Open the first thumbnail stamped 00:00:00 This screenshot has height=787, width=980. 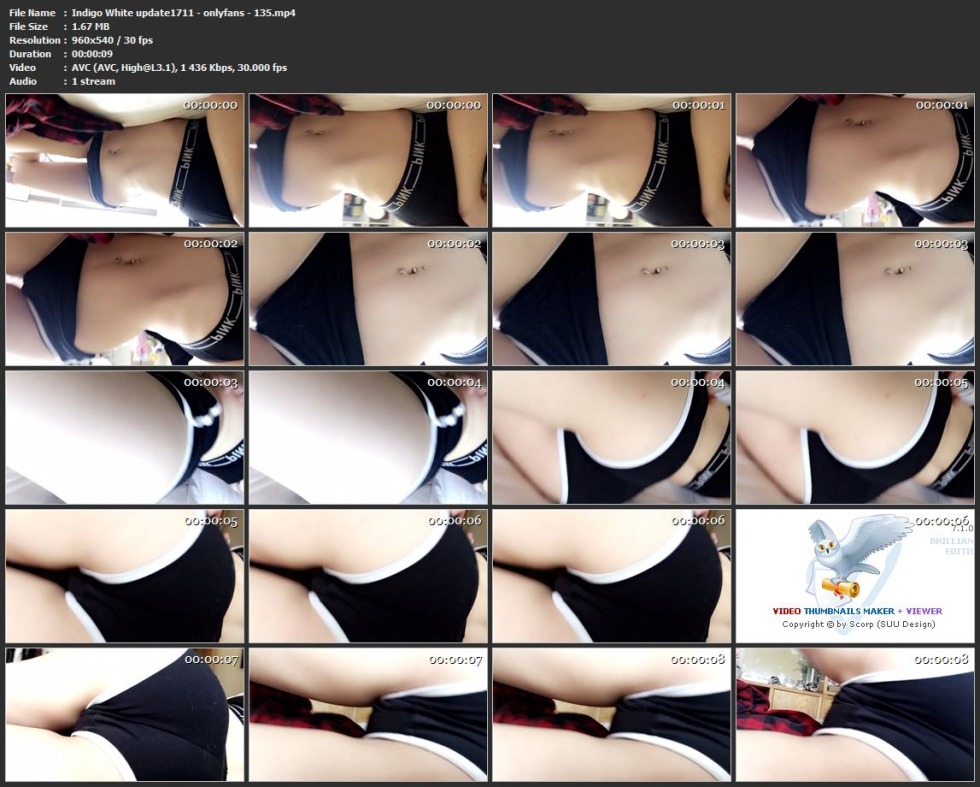click(x=124, y=160)
